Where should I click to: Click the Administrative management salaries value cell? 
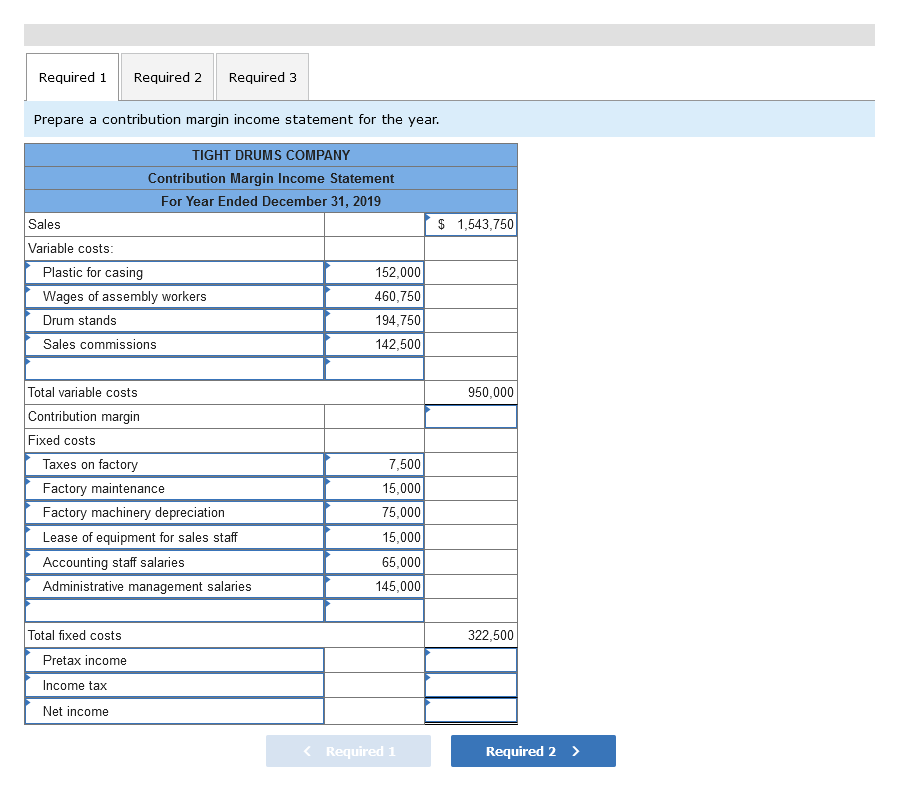click(x=374, y=587)
